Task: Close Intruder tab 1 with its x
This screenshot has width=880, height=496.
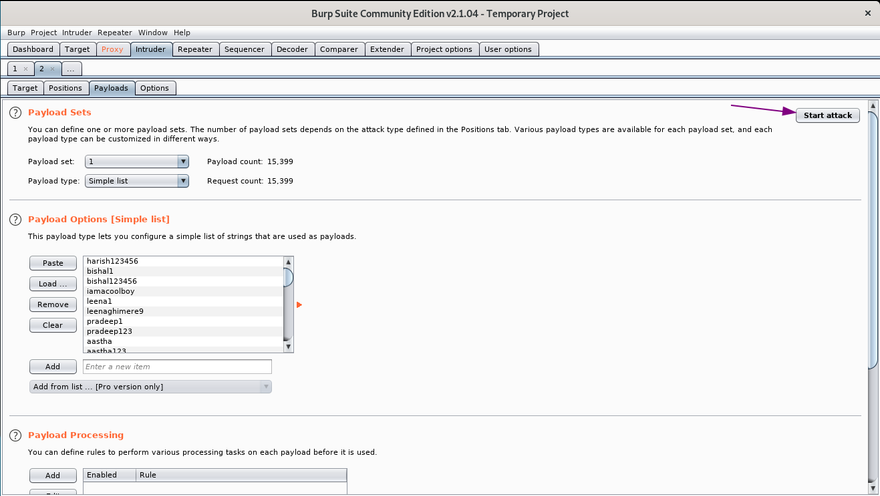Action: point(25,69)
